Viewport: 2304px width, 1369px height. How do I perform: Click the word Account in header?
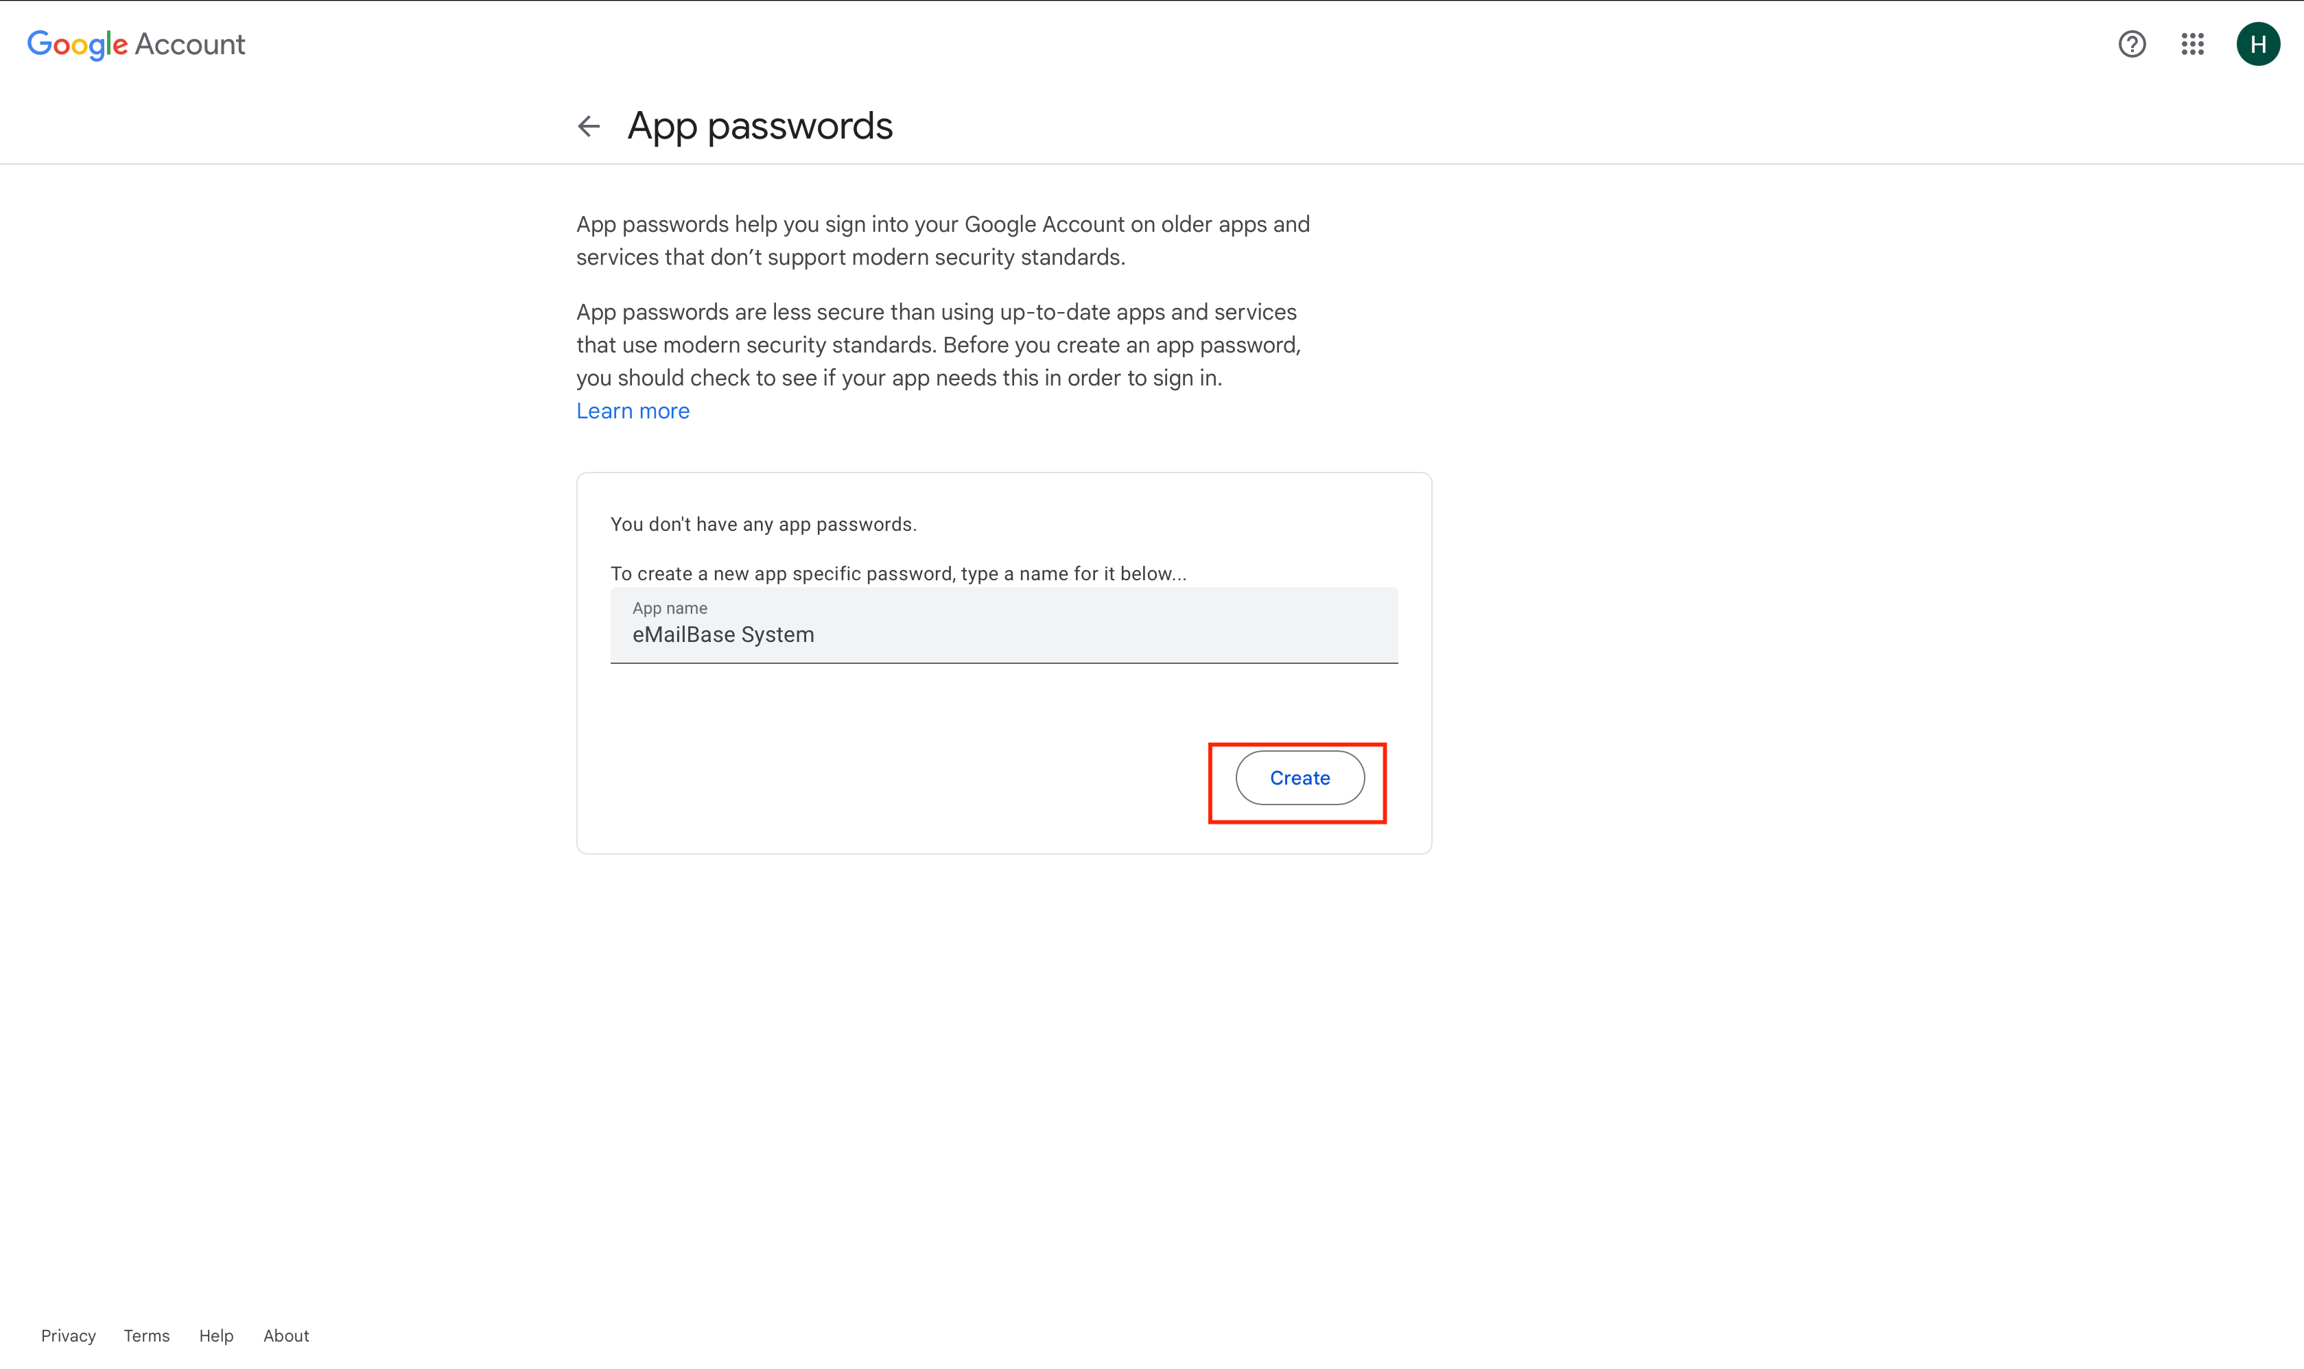click(x=190, y=44)
